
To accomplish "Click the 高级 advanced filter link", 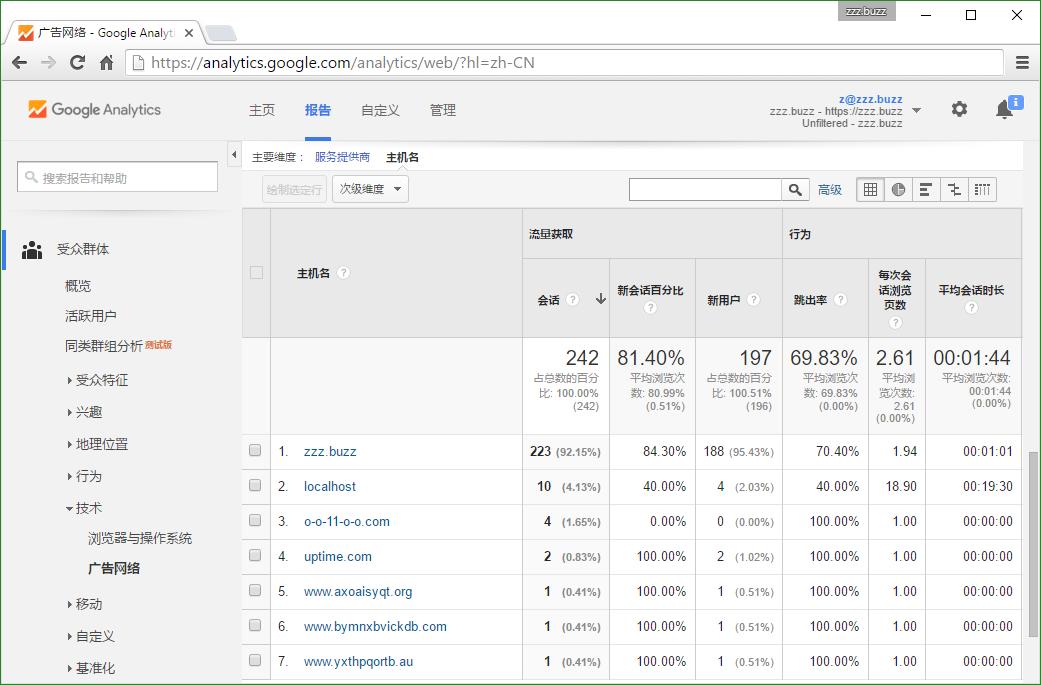I will pos(830,190).
